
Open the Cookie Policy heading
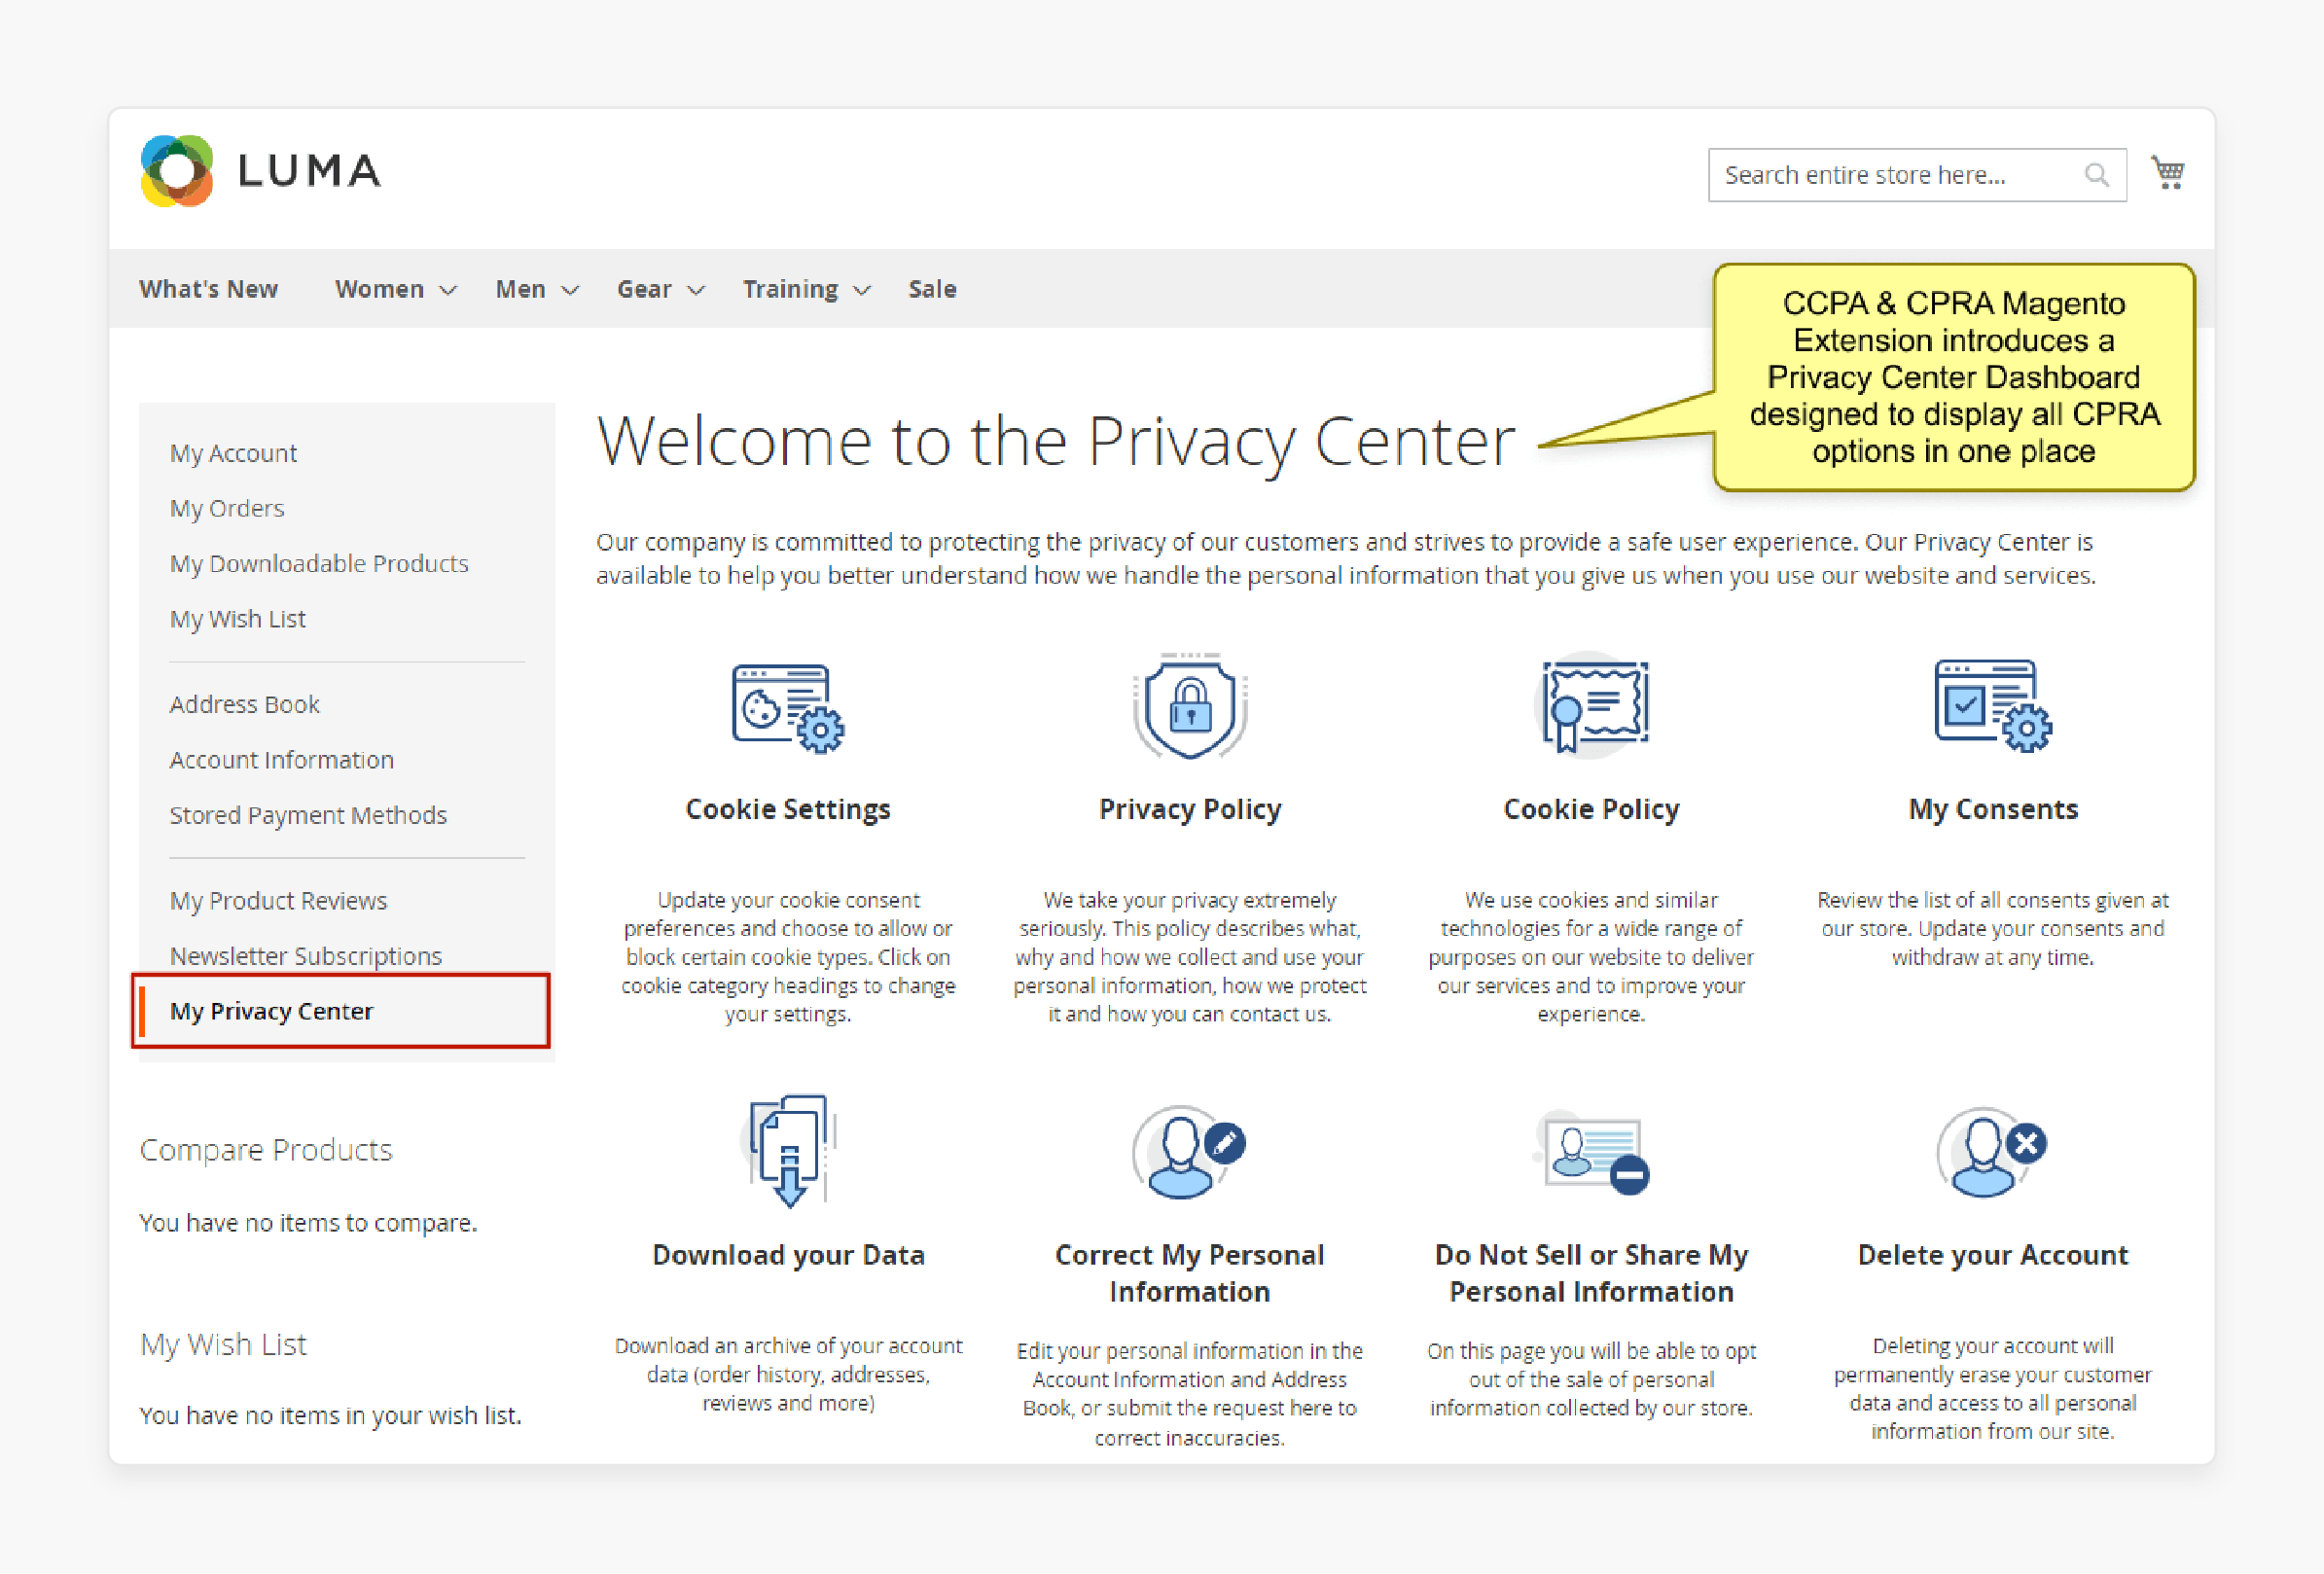click(1592, 809)
